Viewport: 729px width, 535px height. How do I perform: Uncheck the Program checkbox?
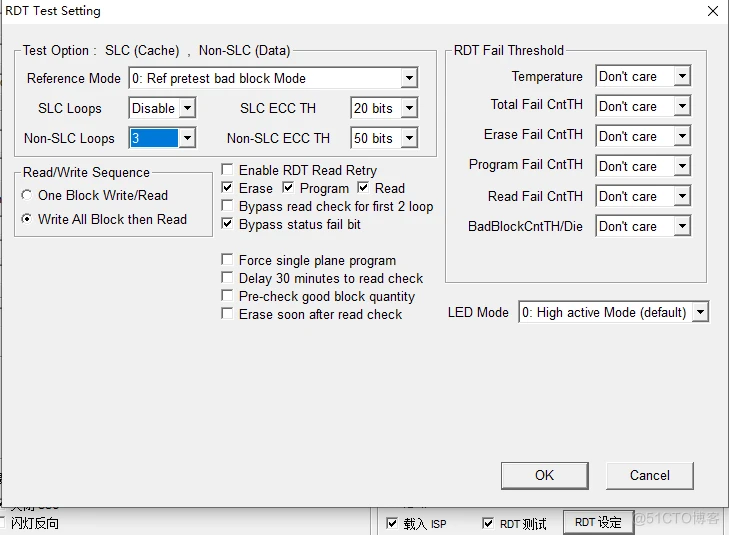288,187
